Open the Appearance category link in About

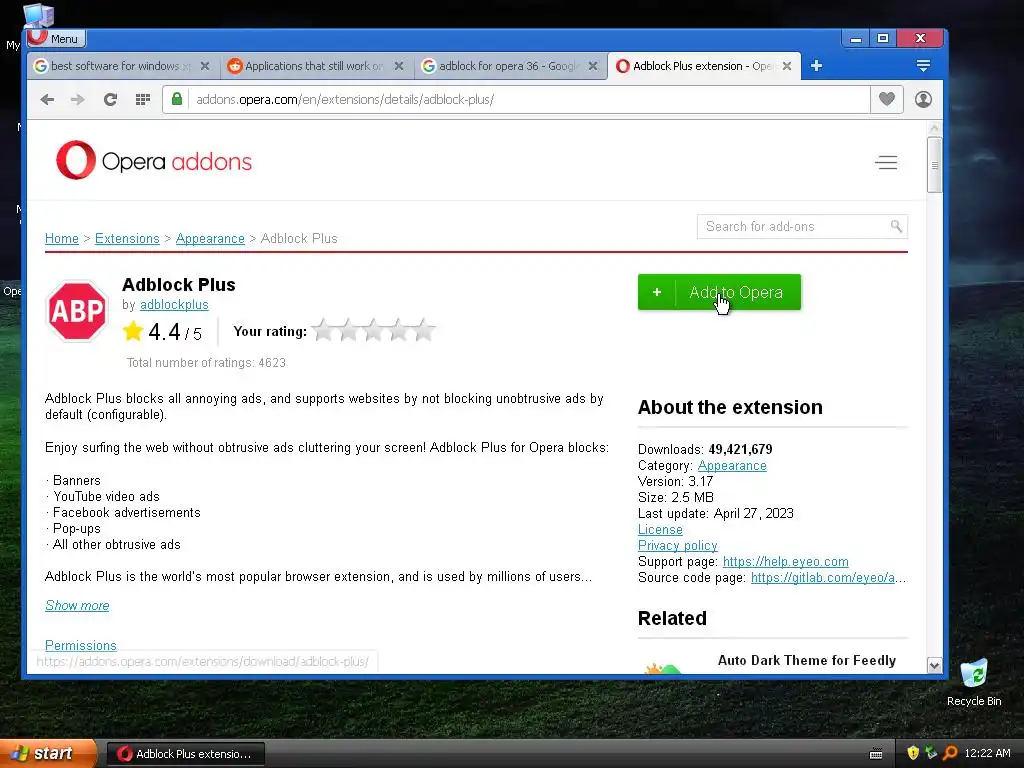pyautogui.click(x=732, y=466)
